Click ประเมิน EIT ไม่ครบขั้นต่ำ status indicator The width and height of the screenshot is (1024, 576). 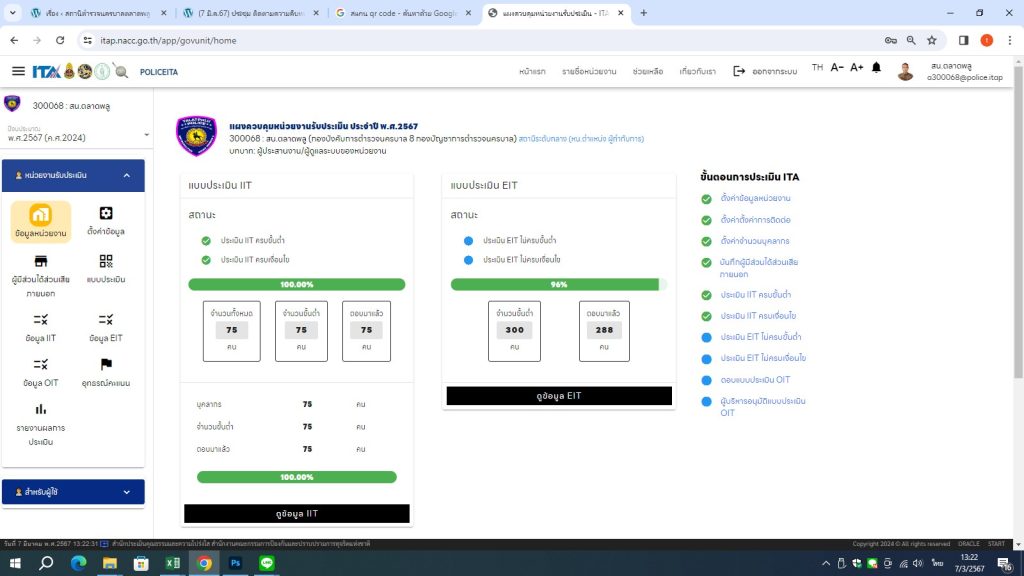click(x=468, y=241)
